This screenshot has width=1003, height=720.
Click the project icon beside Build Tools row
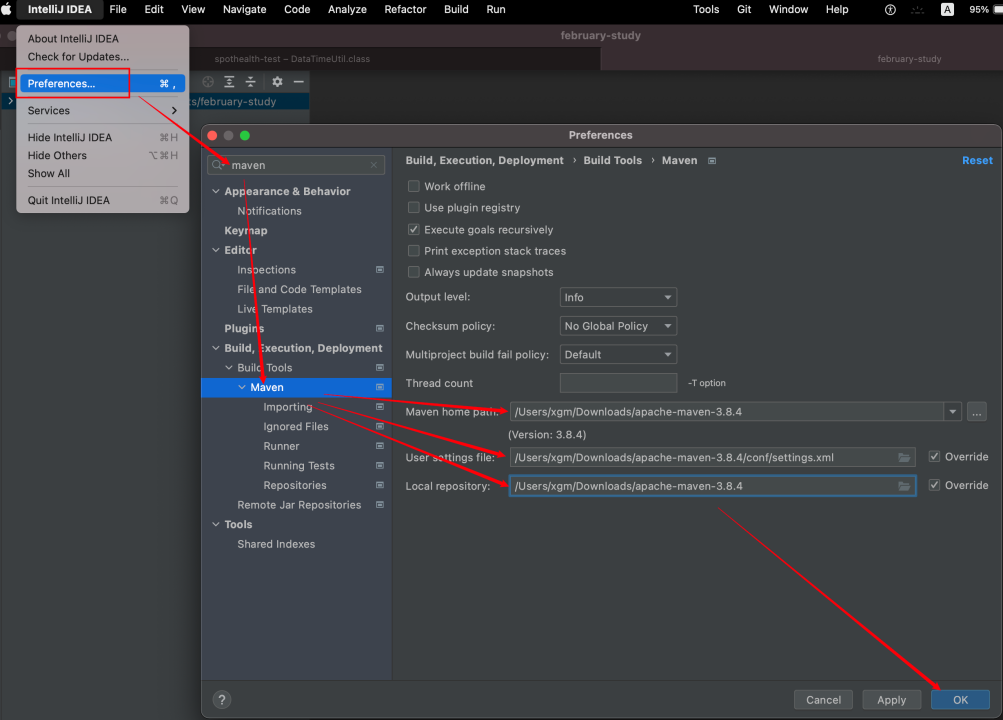[380, 368]
